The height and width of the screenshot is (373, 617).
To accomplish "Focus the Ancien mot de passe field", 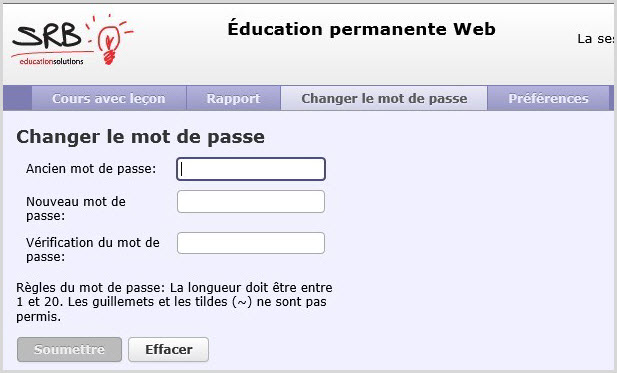I will (x=251, y=169).
